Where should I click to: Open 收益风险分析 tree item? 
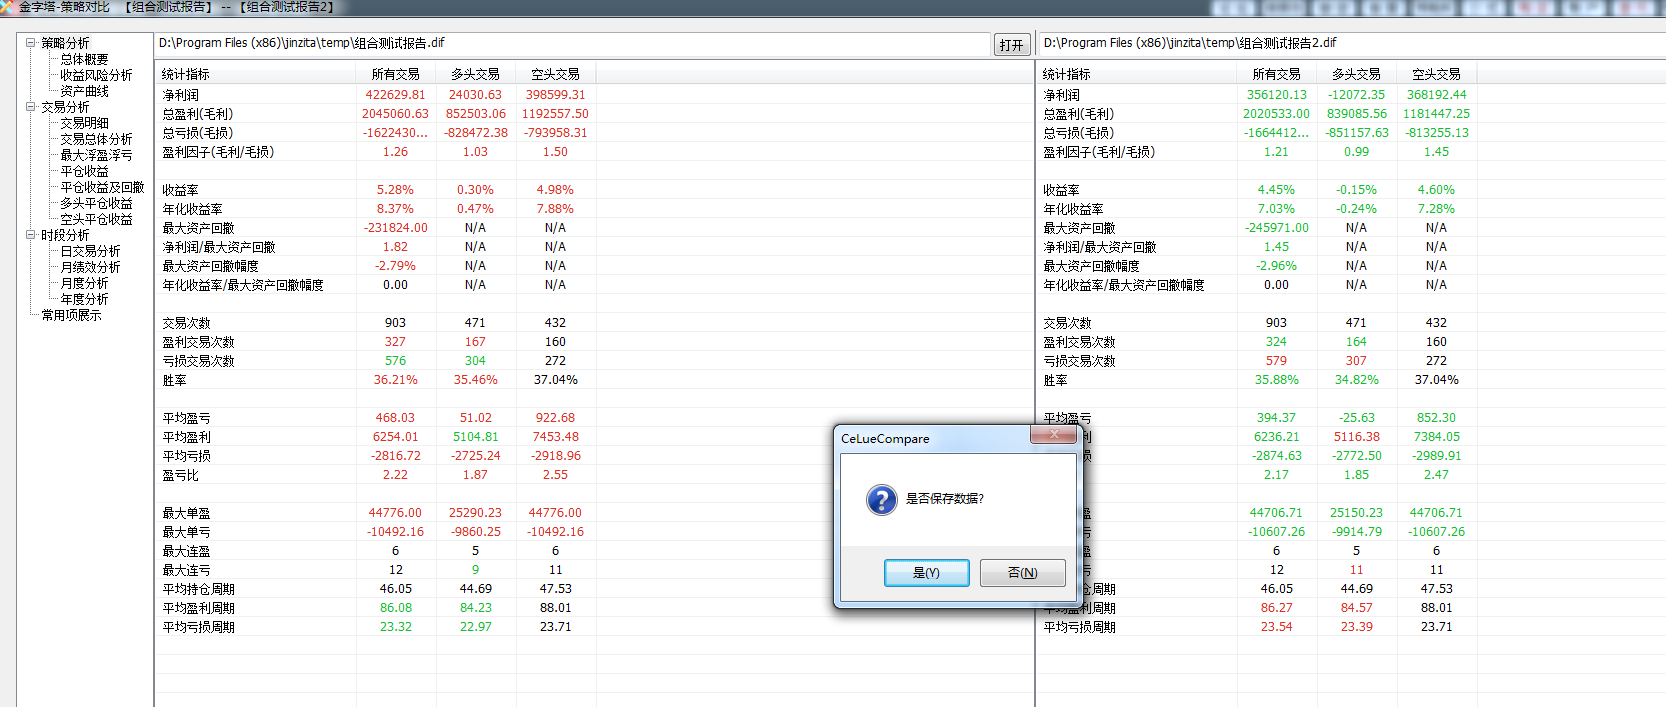[x=96, y=75]
